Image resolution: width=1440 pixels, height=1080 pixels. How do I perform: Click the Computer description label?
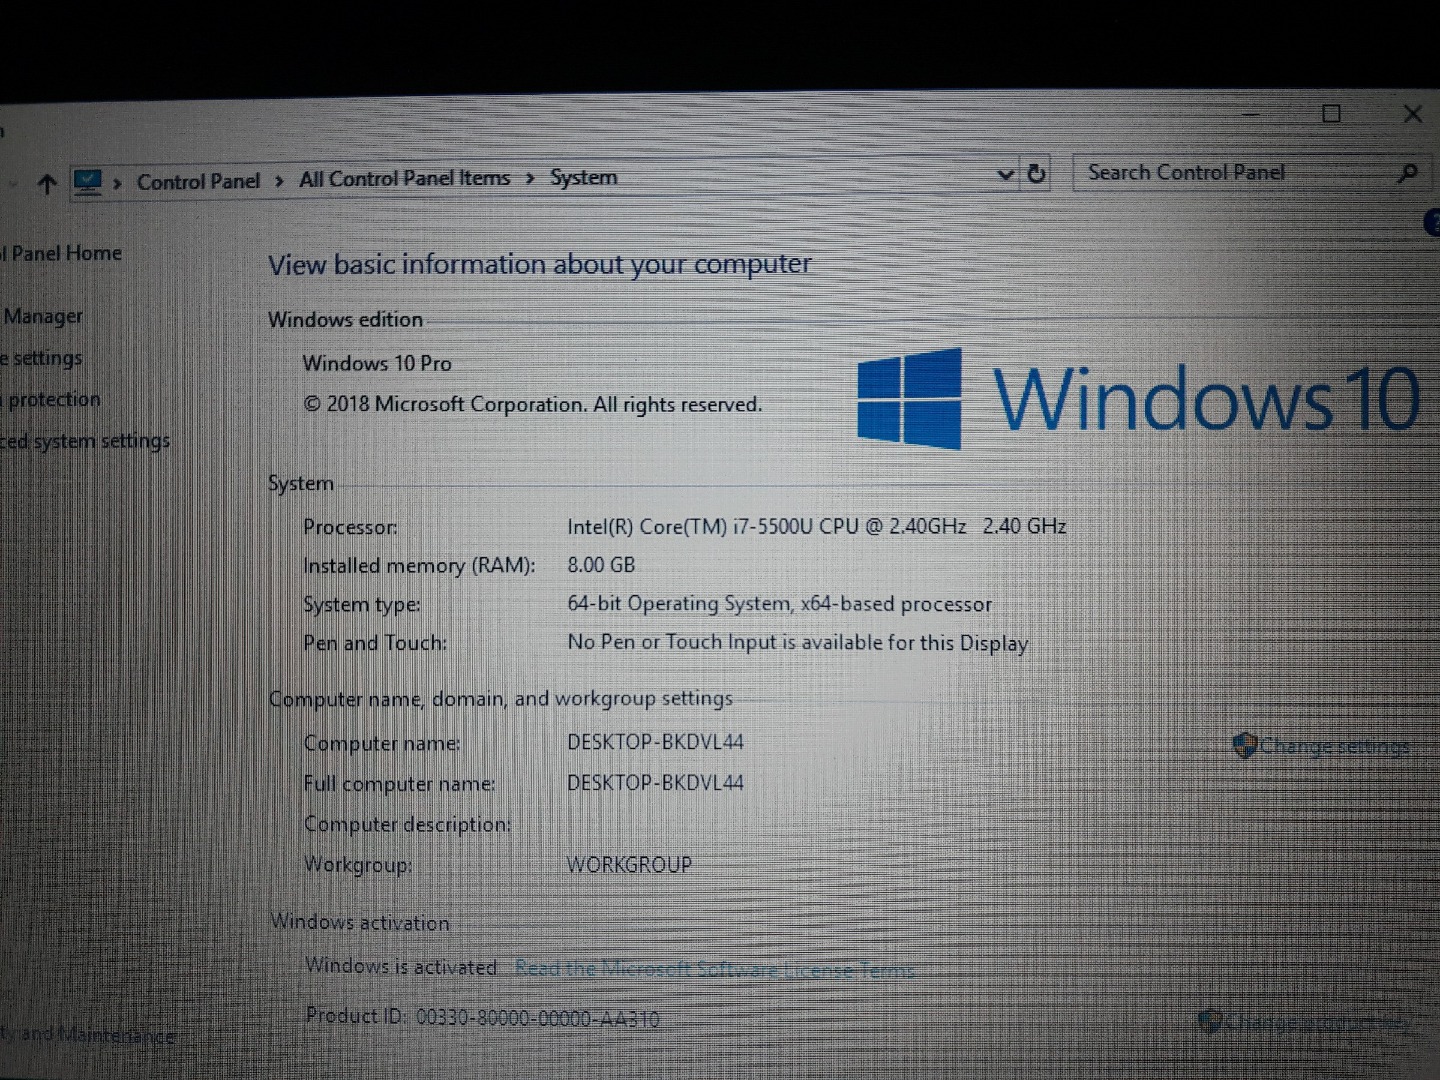pyautogui.click(x=407, y=824)
